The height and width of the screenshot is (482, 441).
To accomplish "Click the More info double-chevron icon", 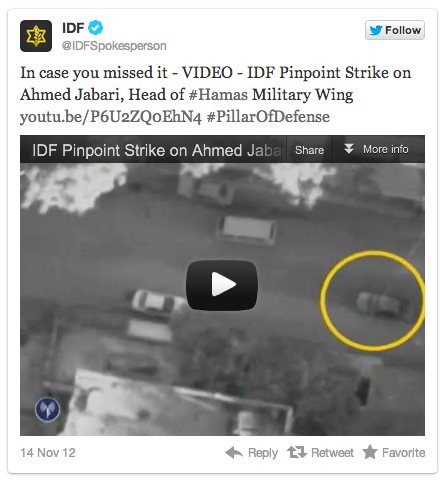I will (349, 149).
